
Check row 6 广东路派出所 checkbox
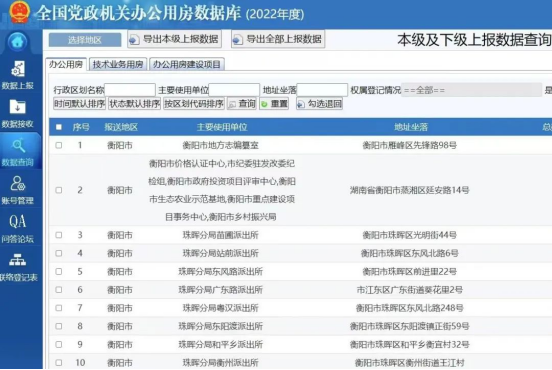coord(59,290)
